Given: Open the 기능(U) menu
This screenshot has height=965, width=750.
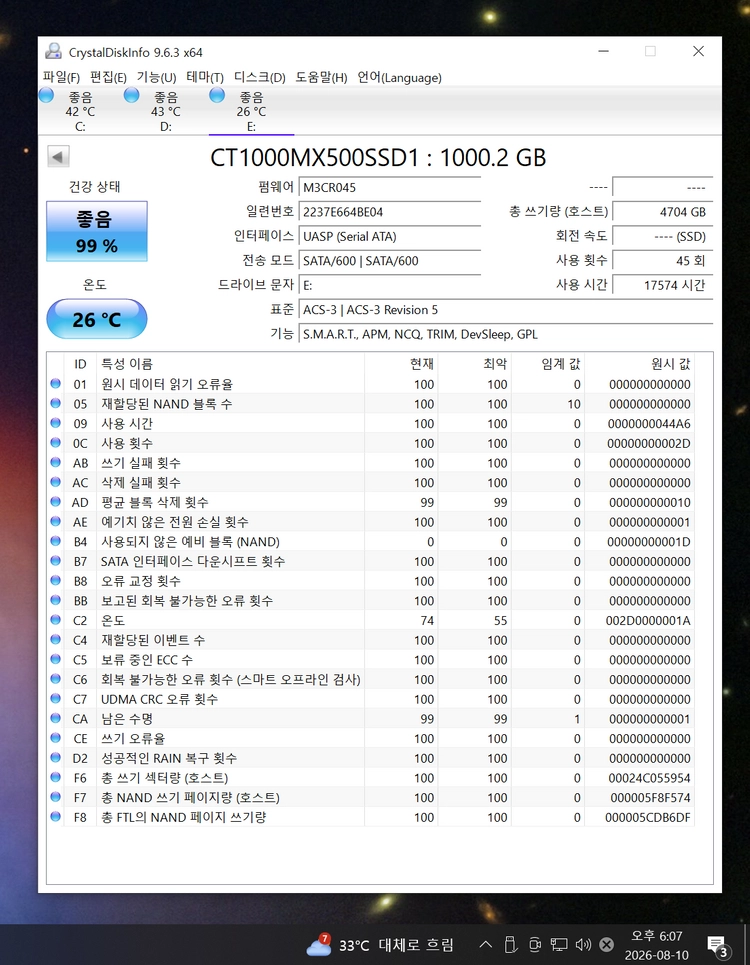Looking at the screenshot, I should click(156, 78).
